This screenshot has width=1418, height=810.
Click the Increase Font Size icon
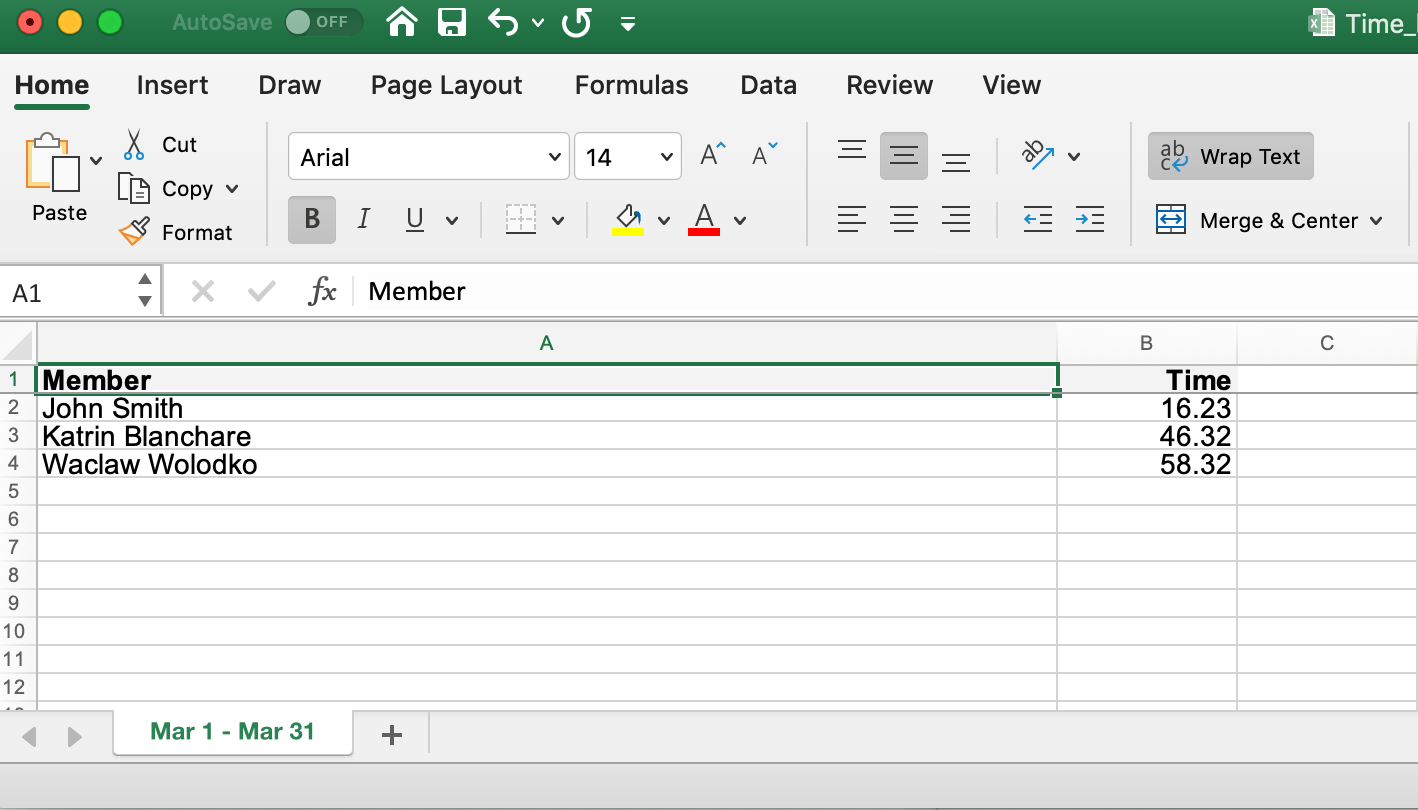point(713,156)
